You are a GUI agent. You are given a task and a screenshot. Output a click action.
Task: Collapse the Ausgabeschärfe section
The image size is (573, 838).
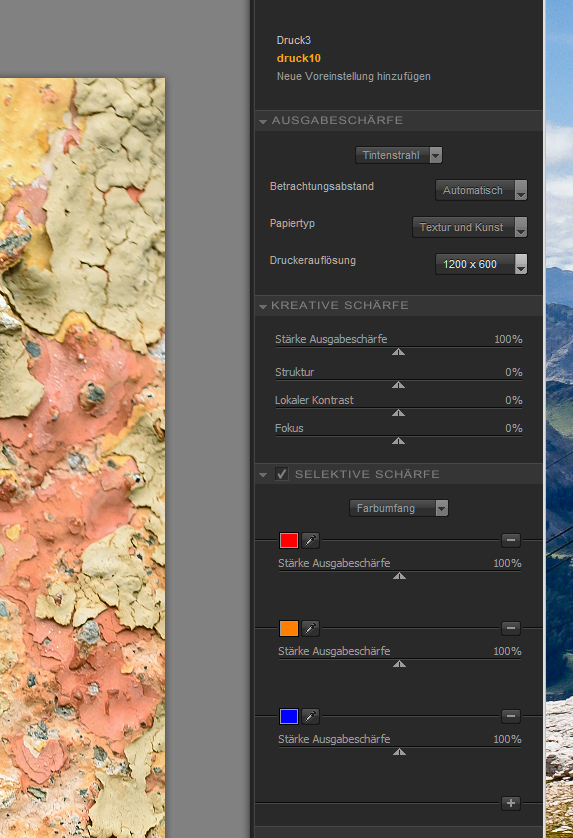point(262,121)
